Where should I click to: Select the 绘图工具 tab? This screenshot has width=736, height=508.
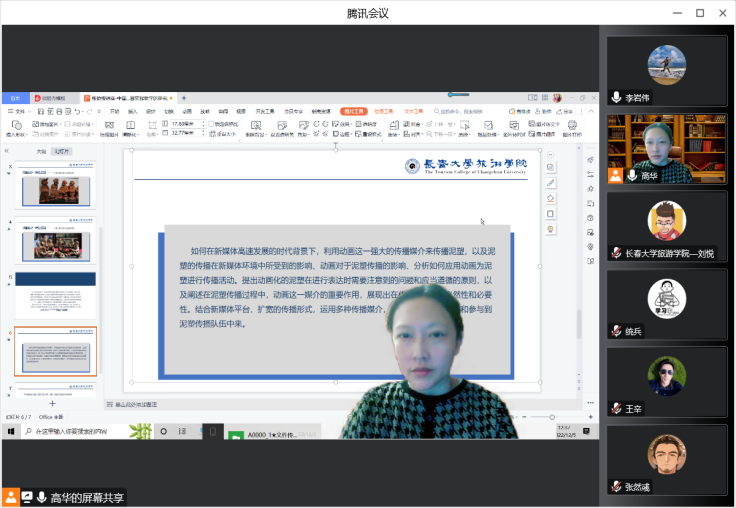(x=383, y=111)
